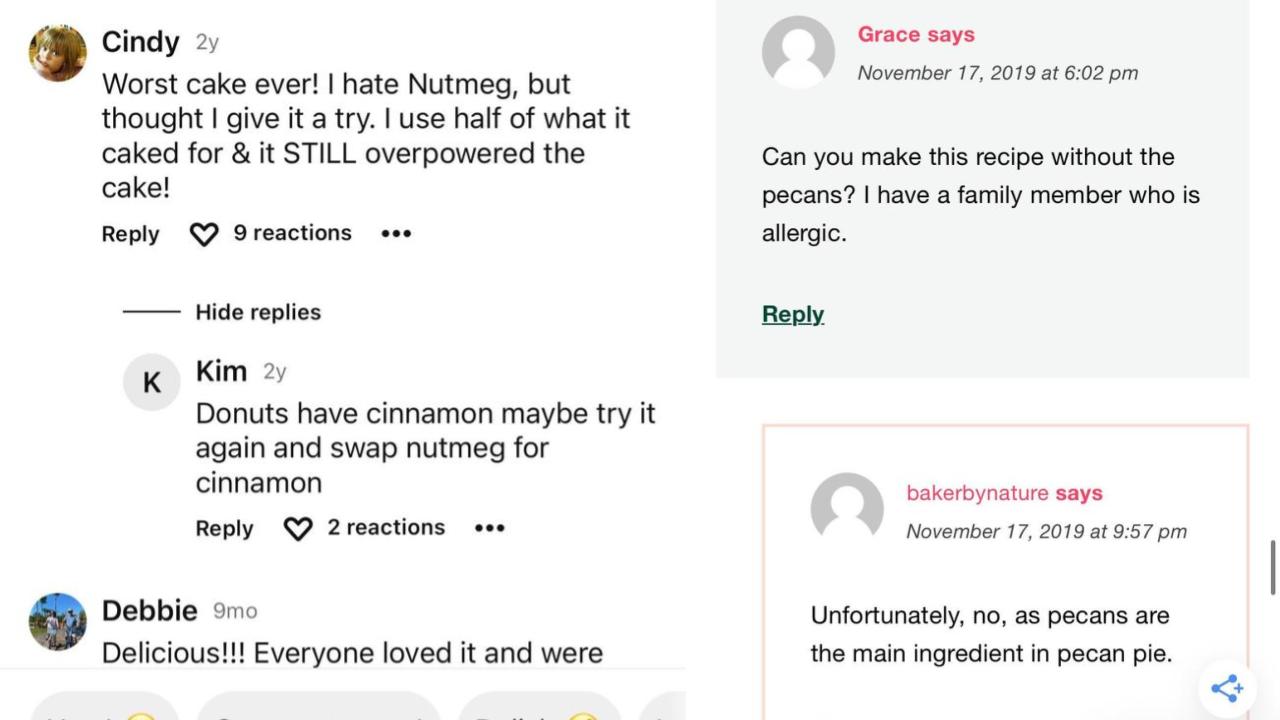This screenshot has height=720, width=1280.
Task: Click the heart reaction icon under Cindy's comment
Action: pos(204,233)
